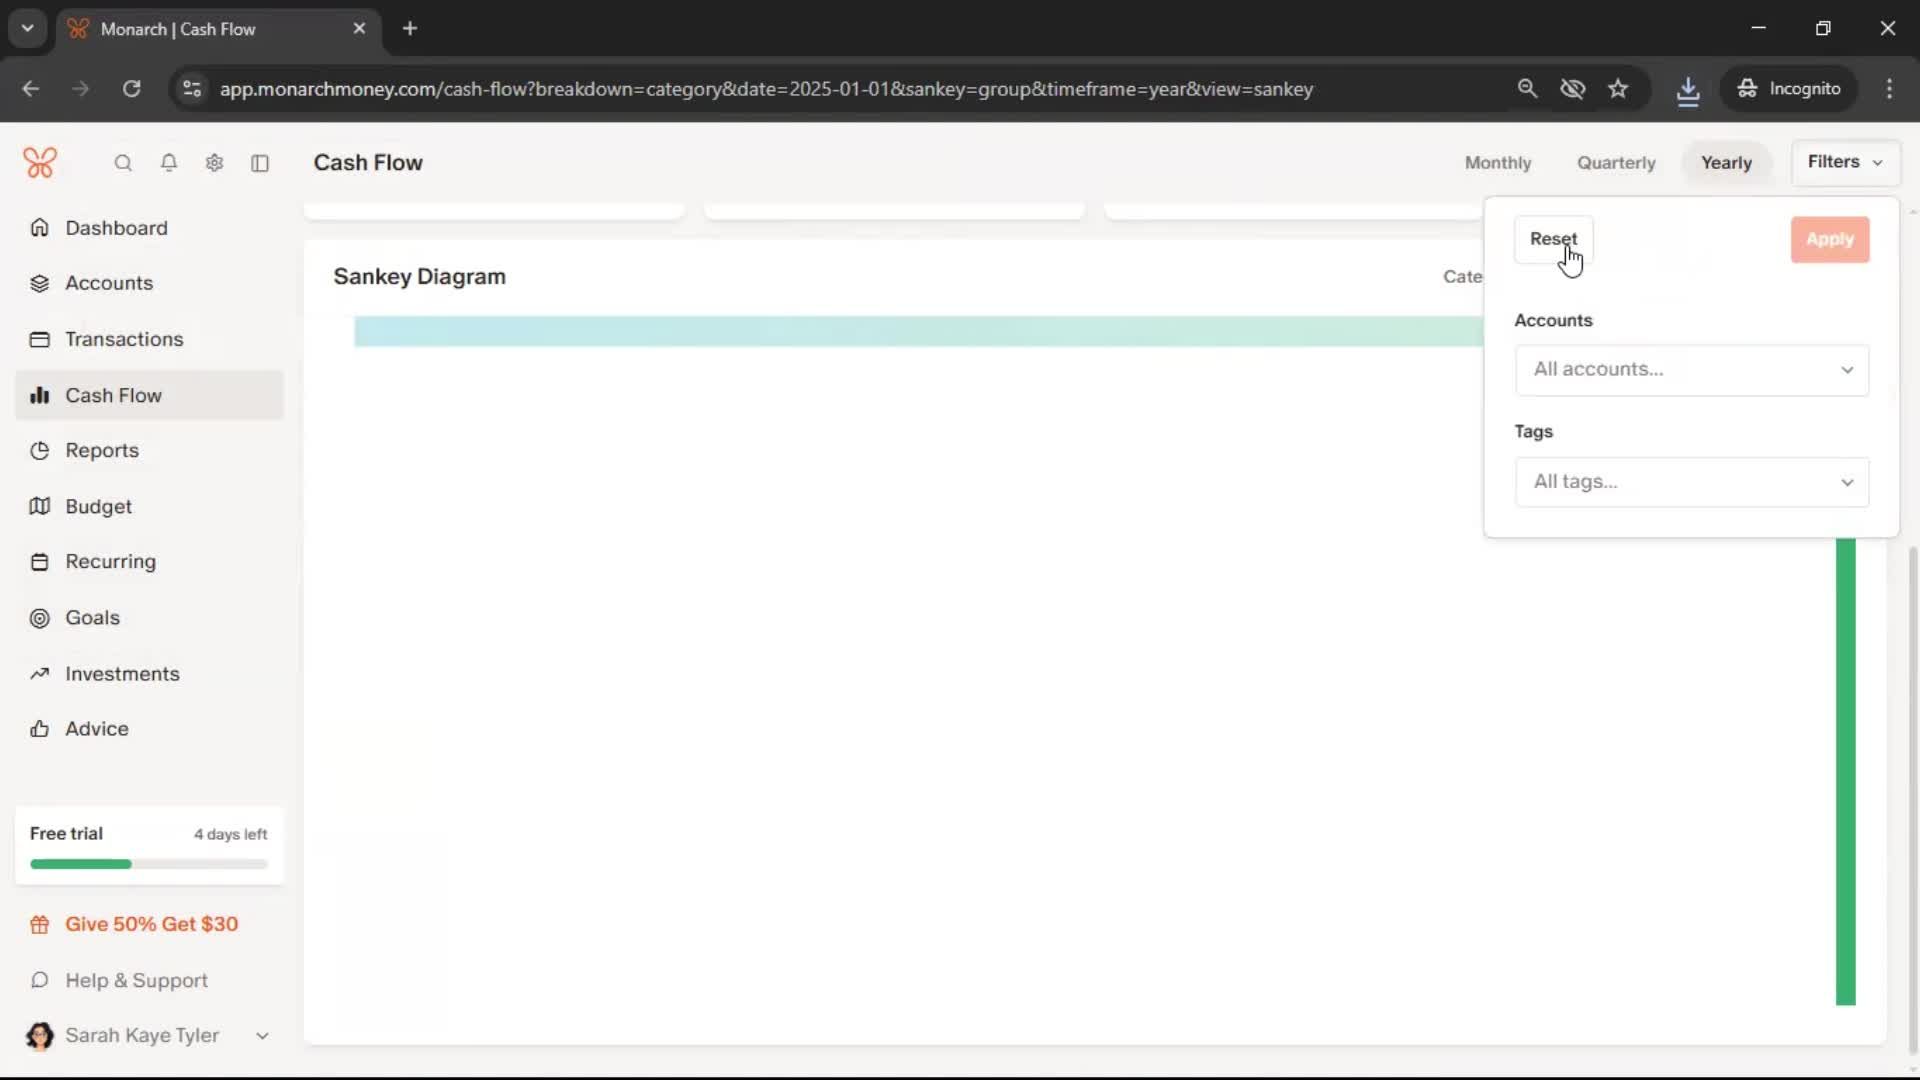Image resolution: width=1920 pixels, height=1080 pixels.
Task: Expand the All tags dropdown
Action: tap(1691, 482)
